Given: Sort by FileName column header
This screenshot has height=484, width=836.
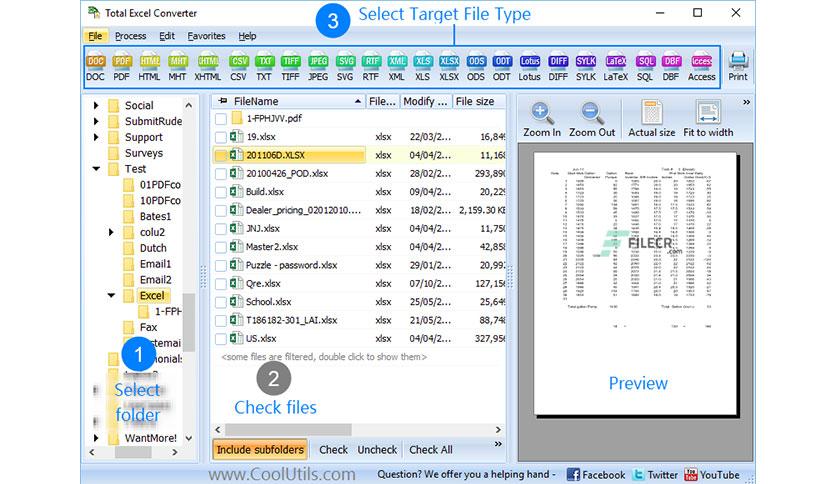Looking at the screenshot, I should tap(288, 101).
